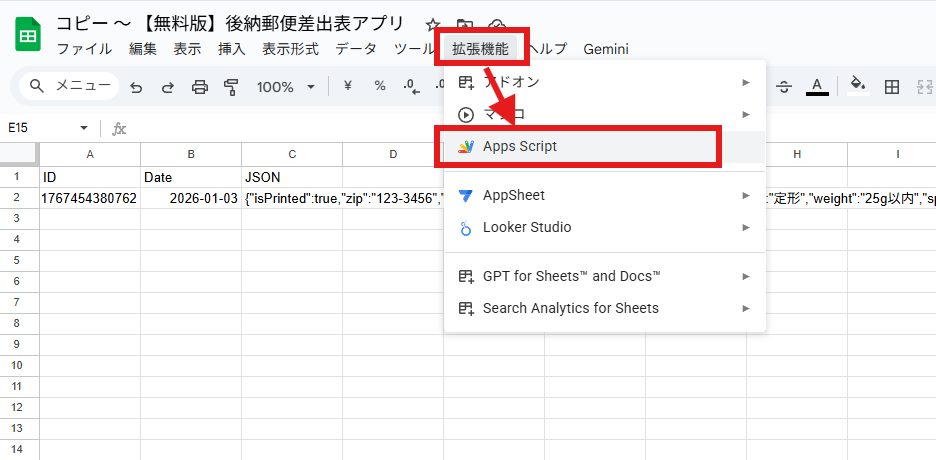Screen dimensions: 936x460
Task: Star this spreadsheet document
Action: [x=432, y=24]
